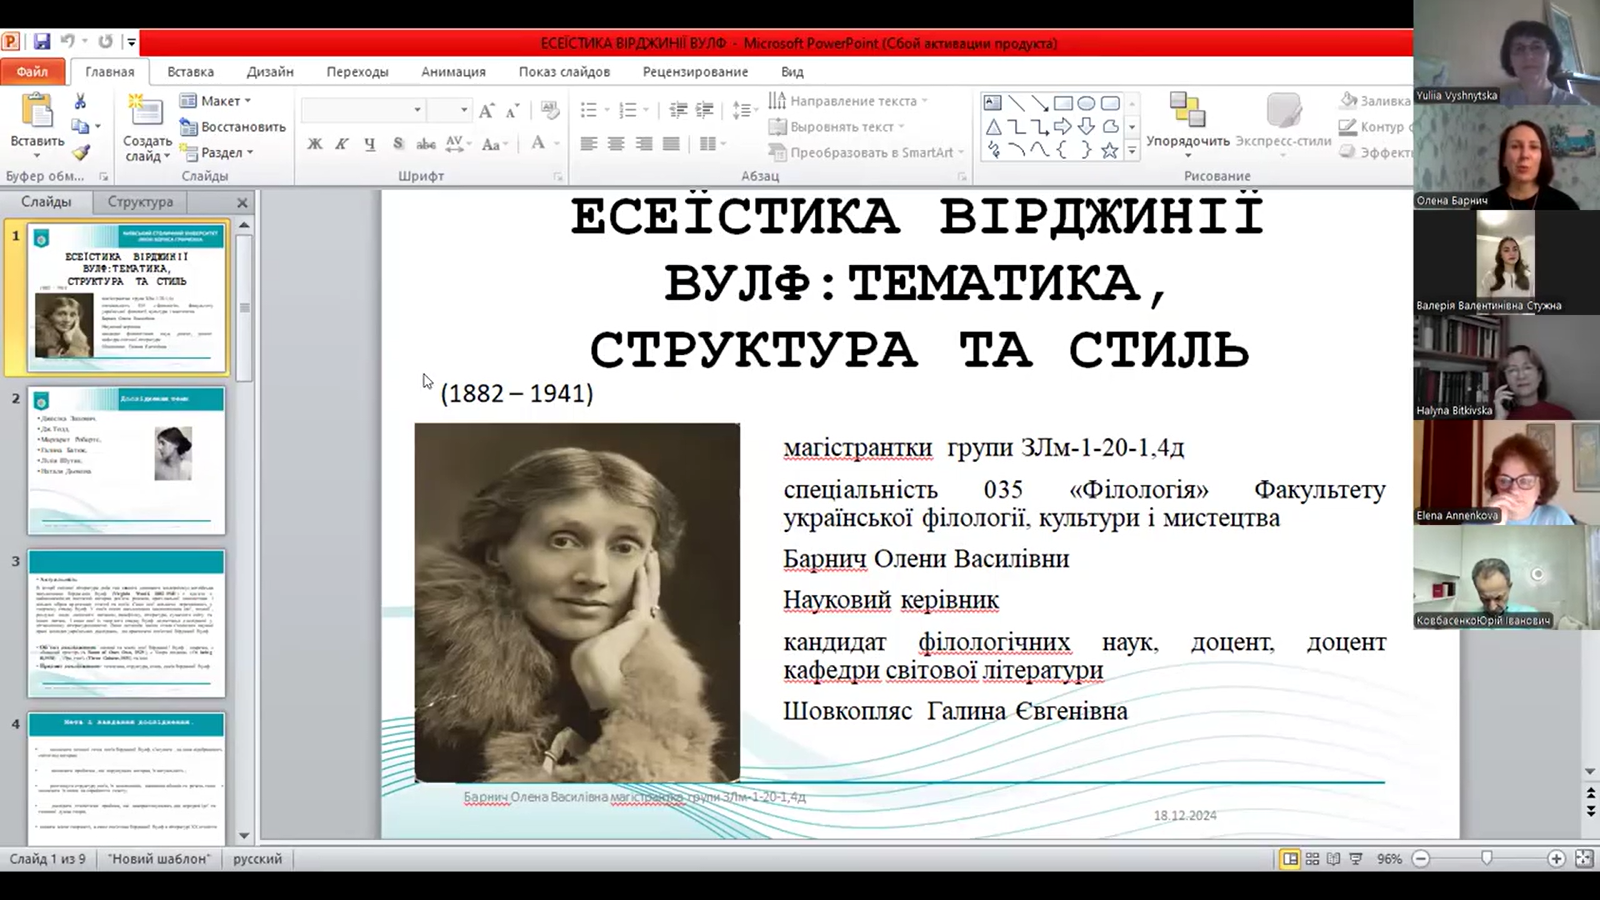
Task: Select the five-point star shape
Action: coord(1109,151)
